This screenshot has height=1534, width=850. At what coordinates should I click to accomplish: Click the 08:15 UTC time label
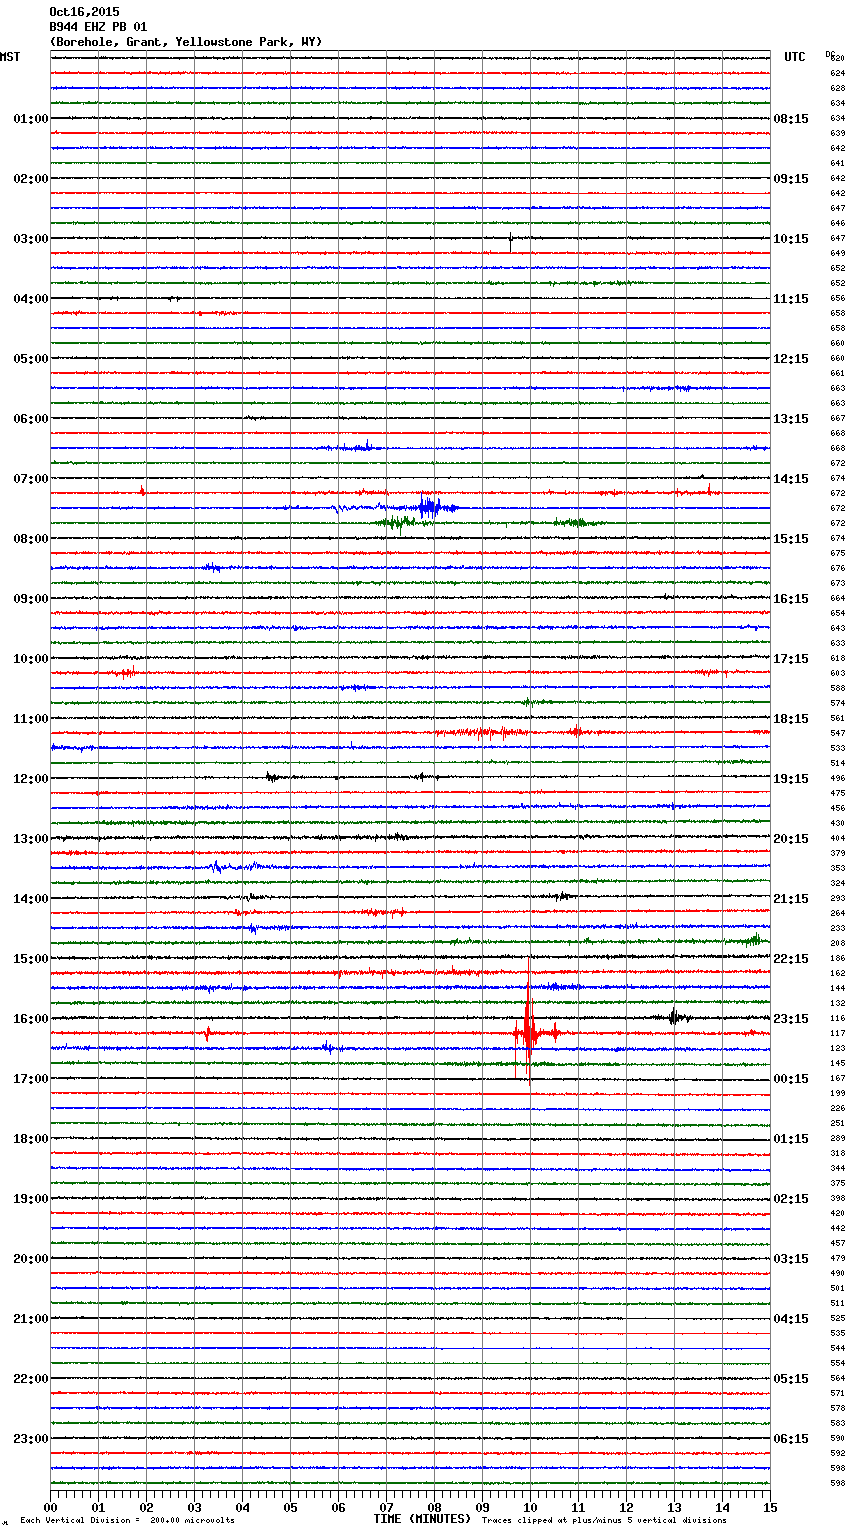tap(791, 119)
